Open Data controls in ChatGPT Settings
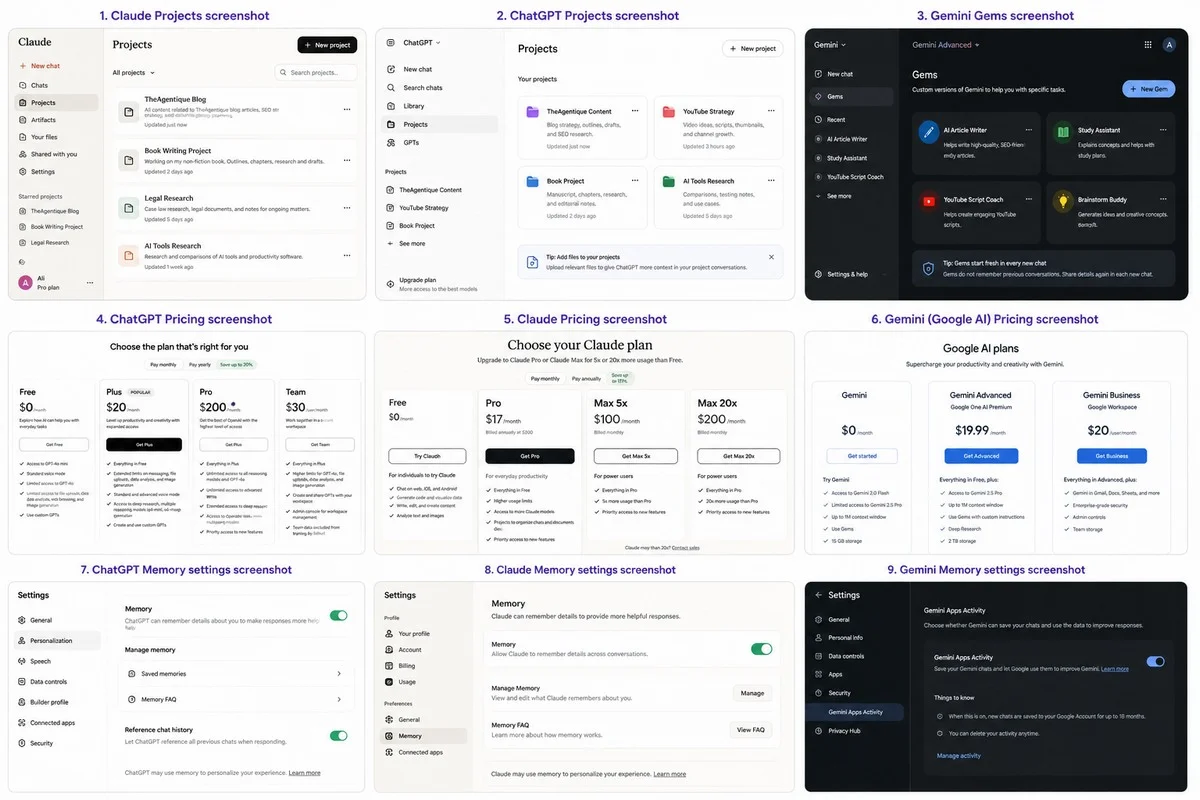Image resolution: width=1200 pixels, height=800 pixels. [x=48, y=682]
